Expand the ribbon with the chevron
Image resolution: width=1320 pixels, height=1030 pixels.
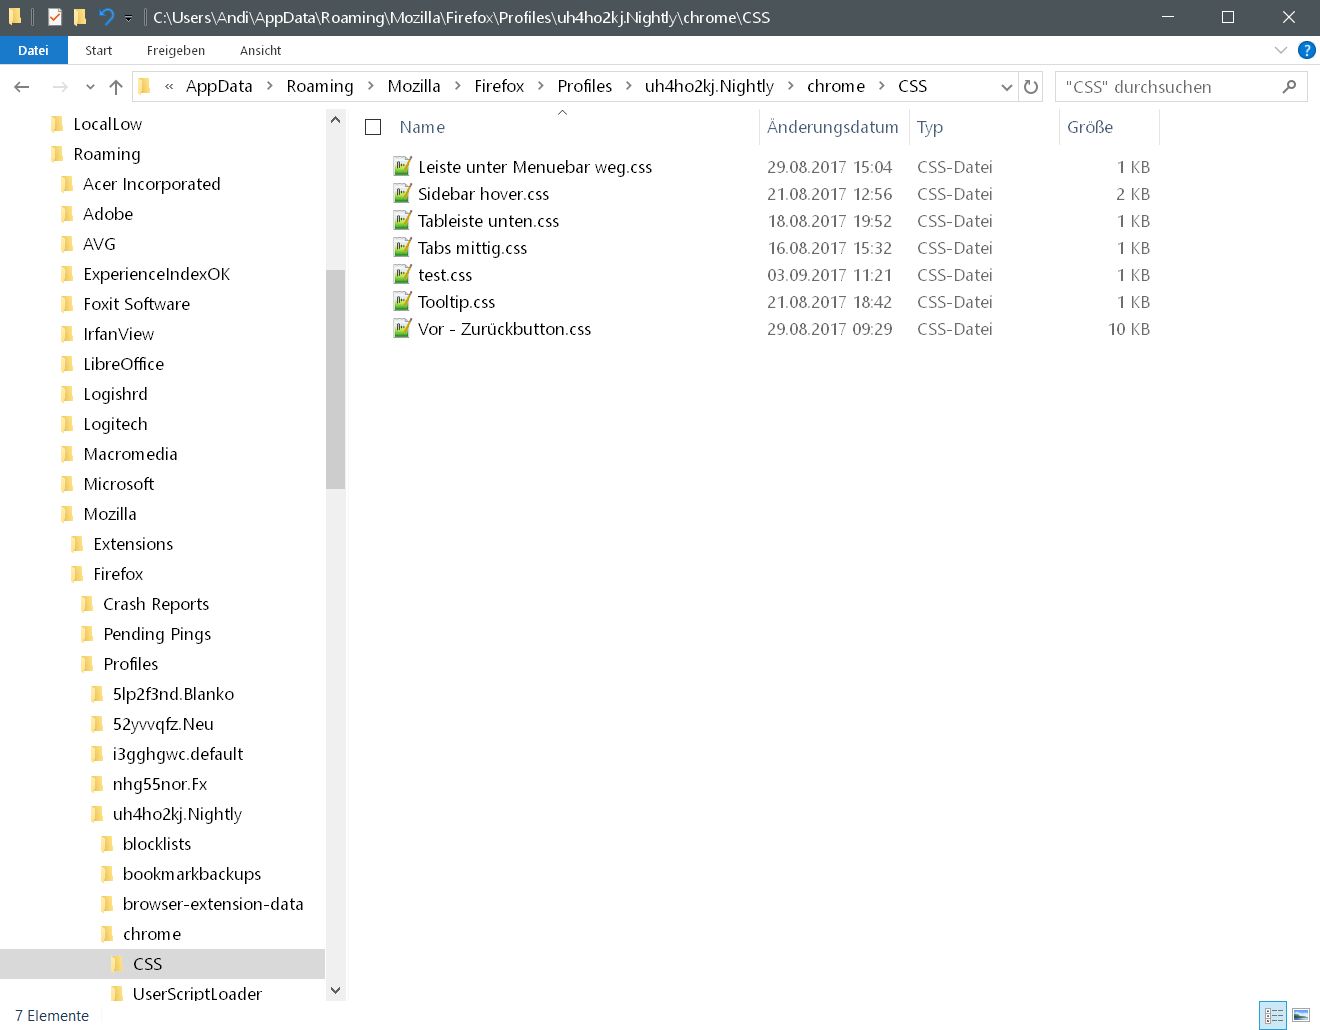click(x=1280, y=50)
